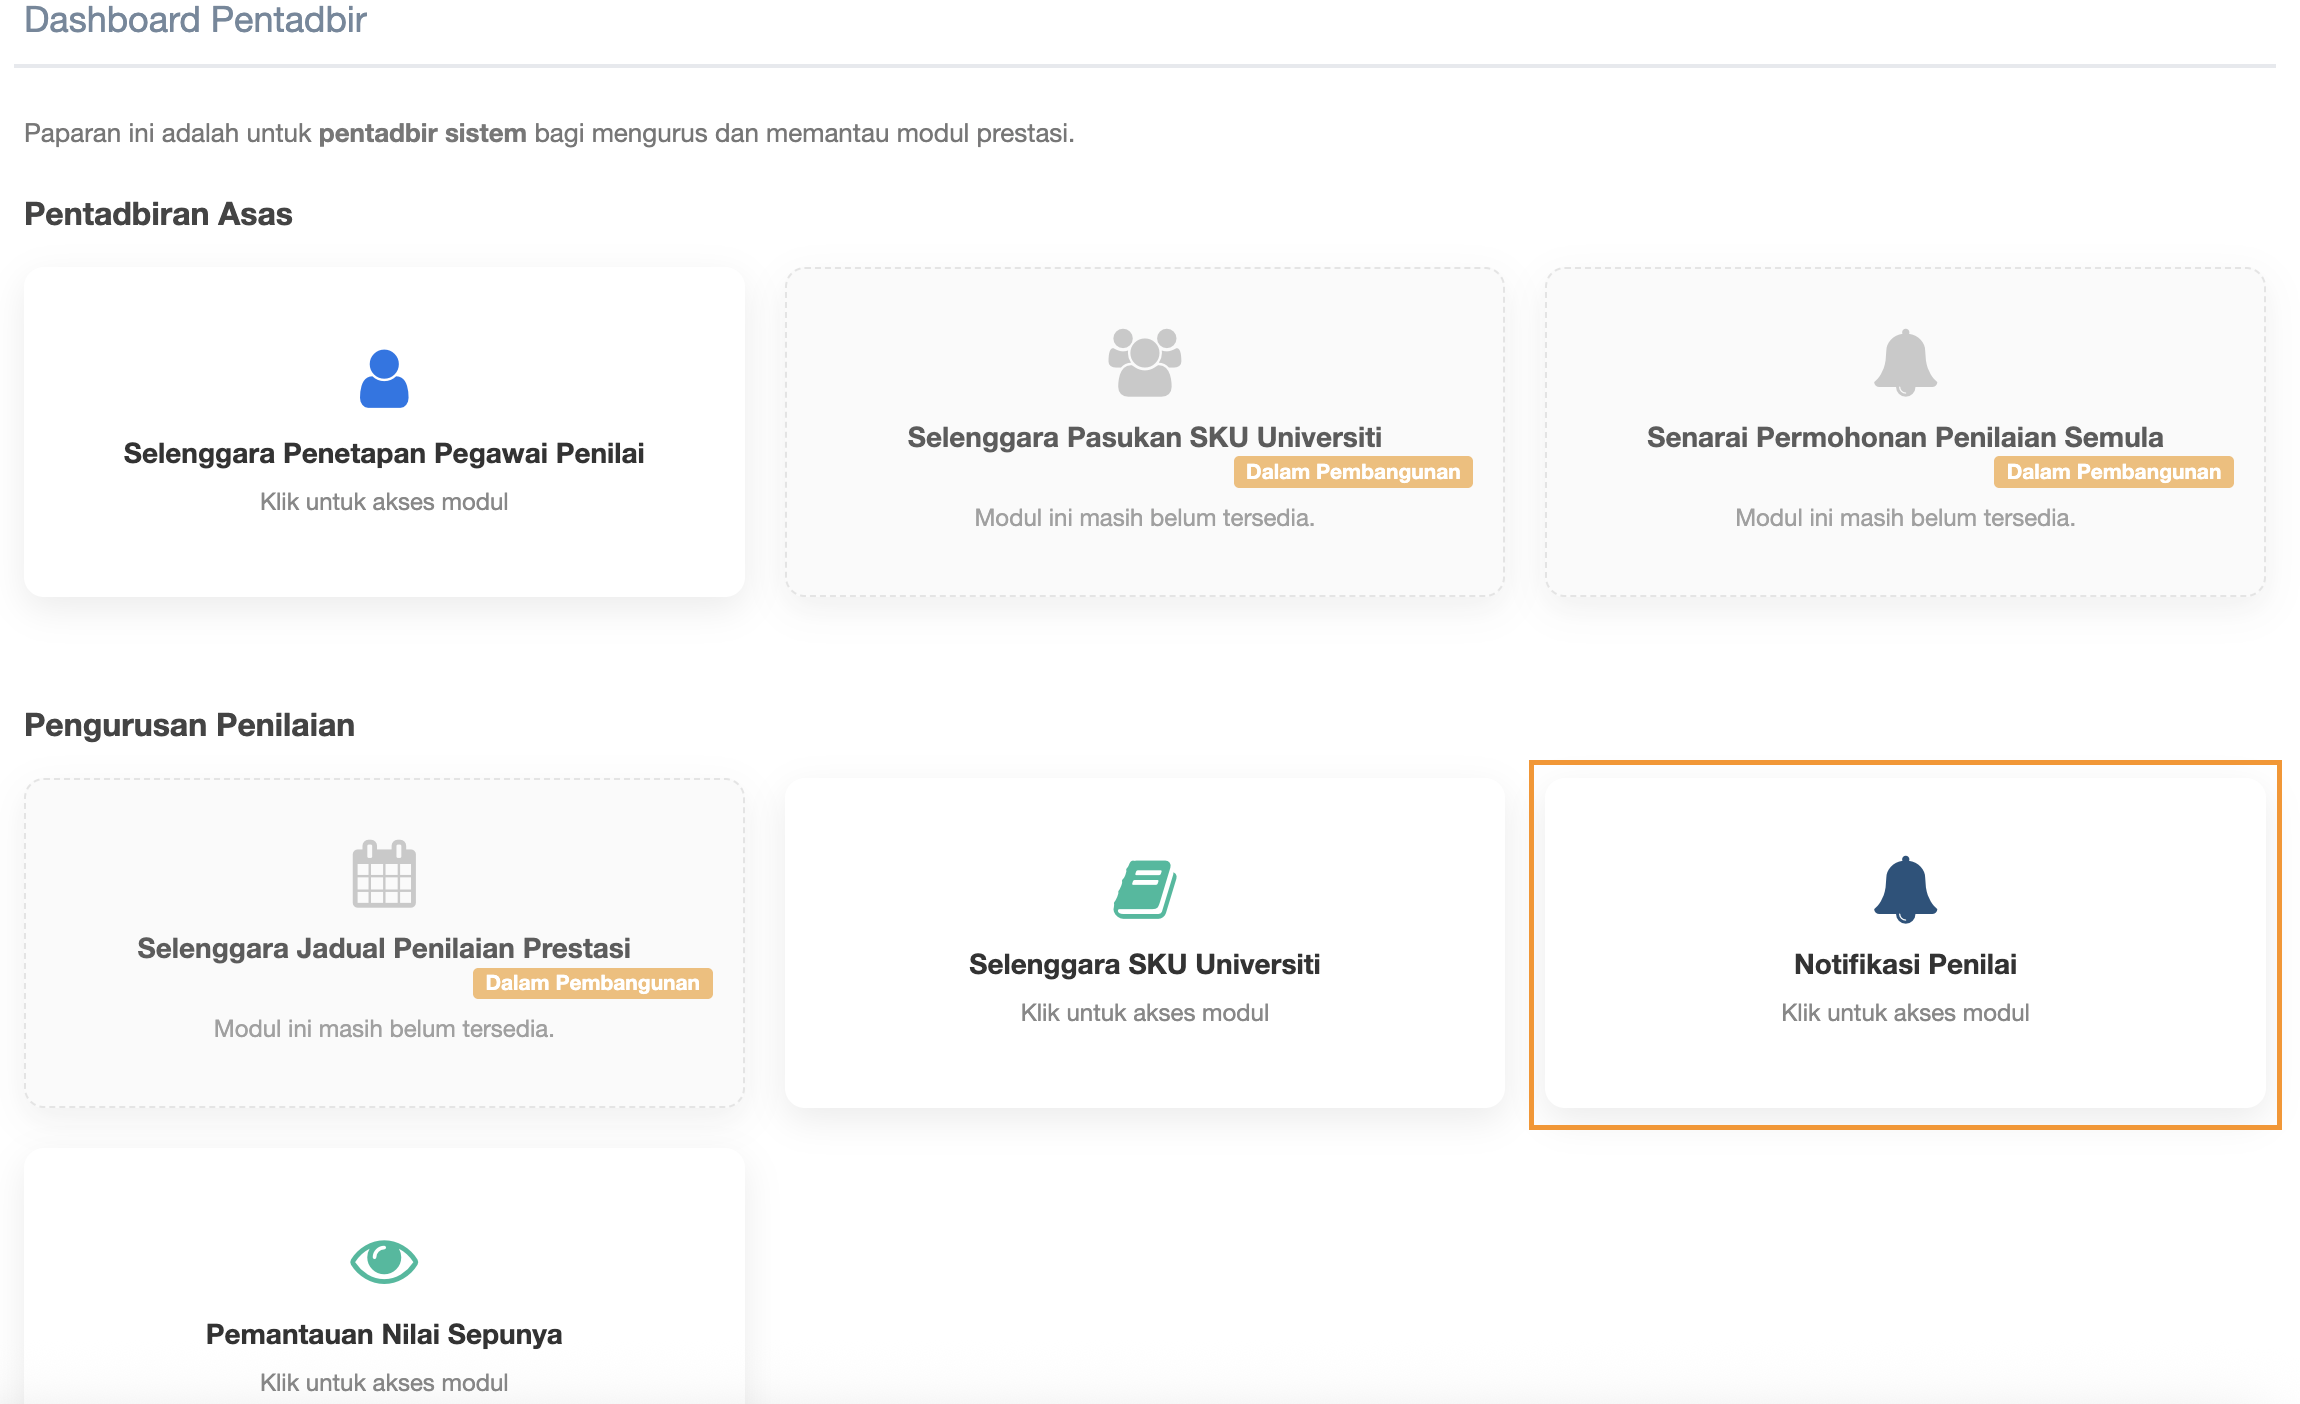
Task: Click the blue user icon for Penetapan Pegawai Penilai
Action: pos(384,378)
